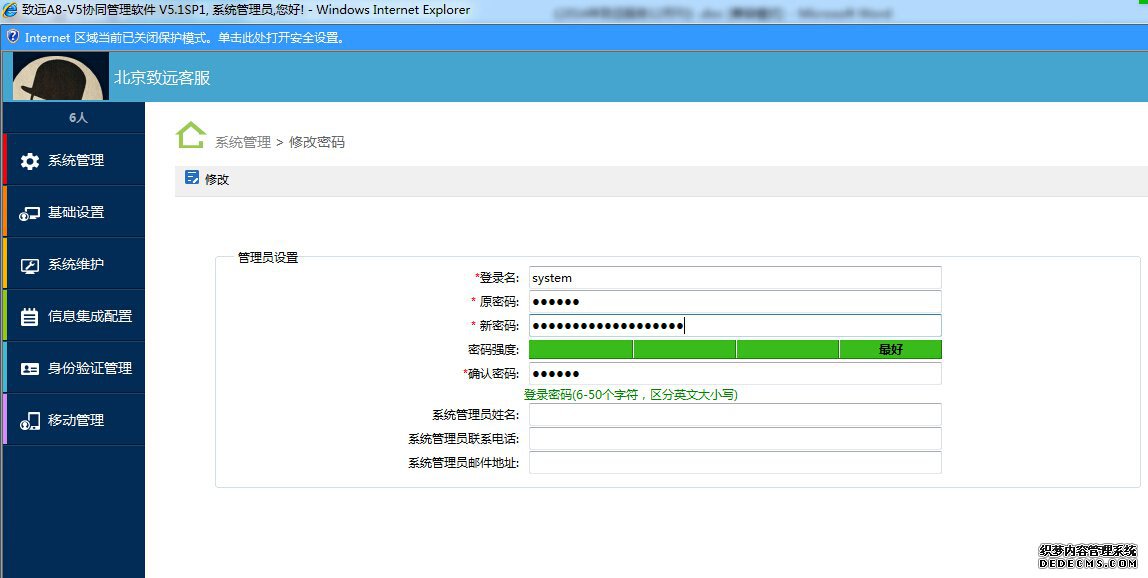Click the 系统管理 breadcrumb link
The image size is (1148, 578).
[243, 143]
